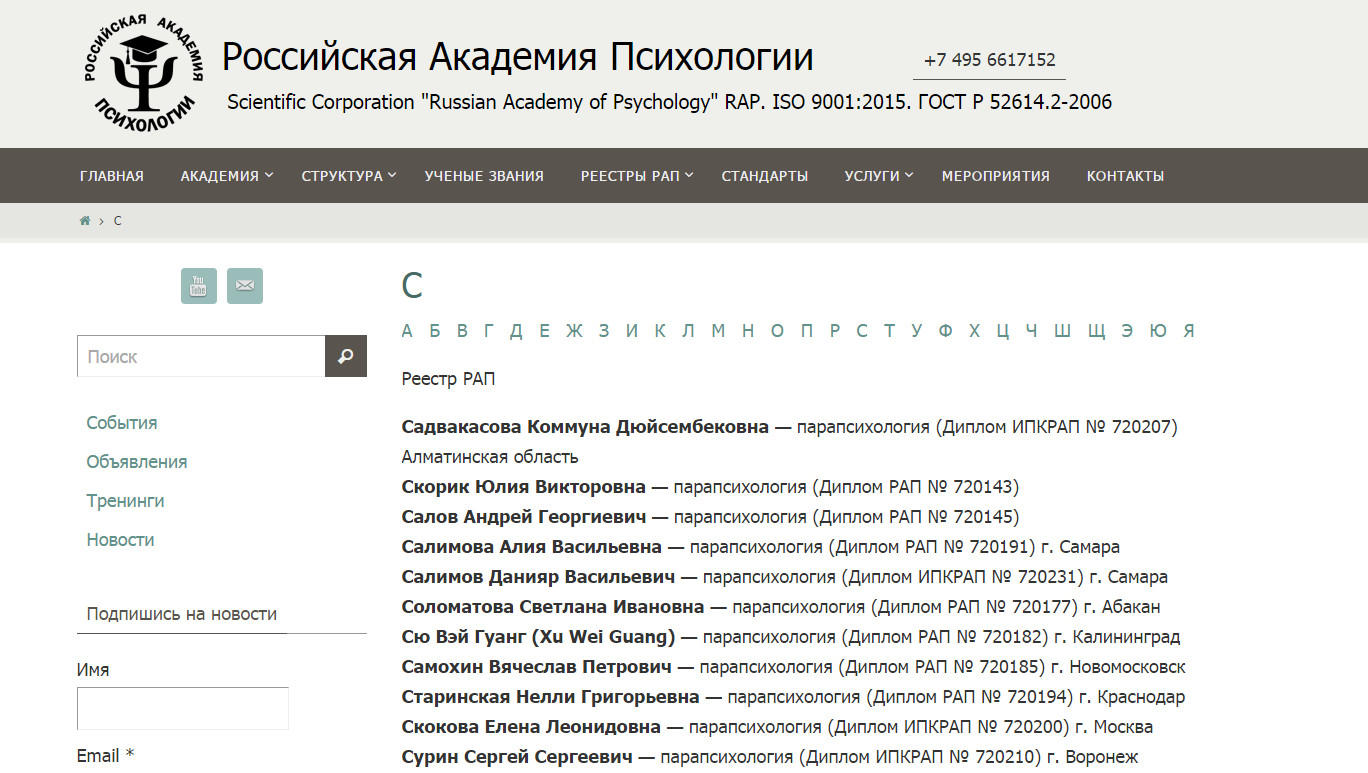Click the phone number +7 495 6617152

989,60
